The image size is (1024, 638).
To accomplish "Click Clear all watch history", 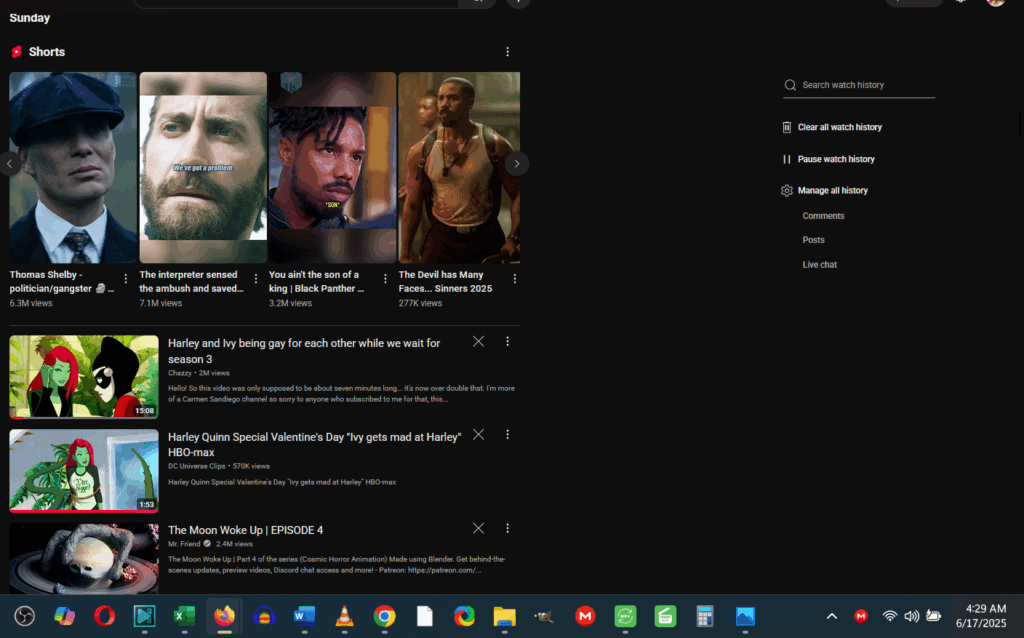I will (x=840, y=127).
